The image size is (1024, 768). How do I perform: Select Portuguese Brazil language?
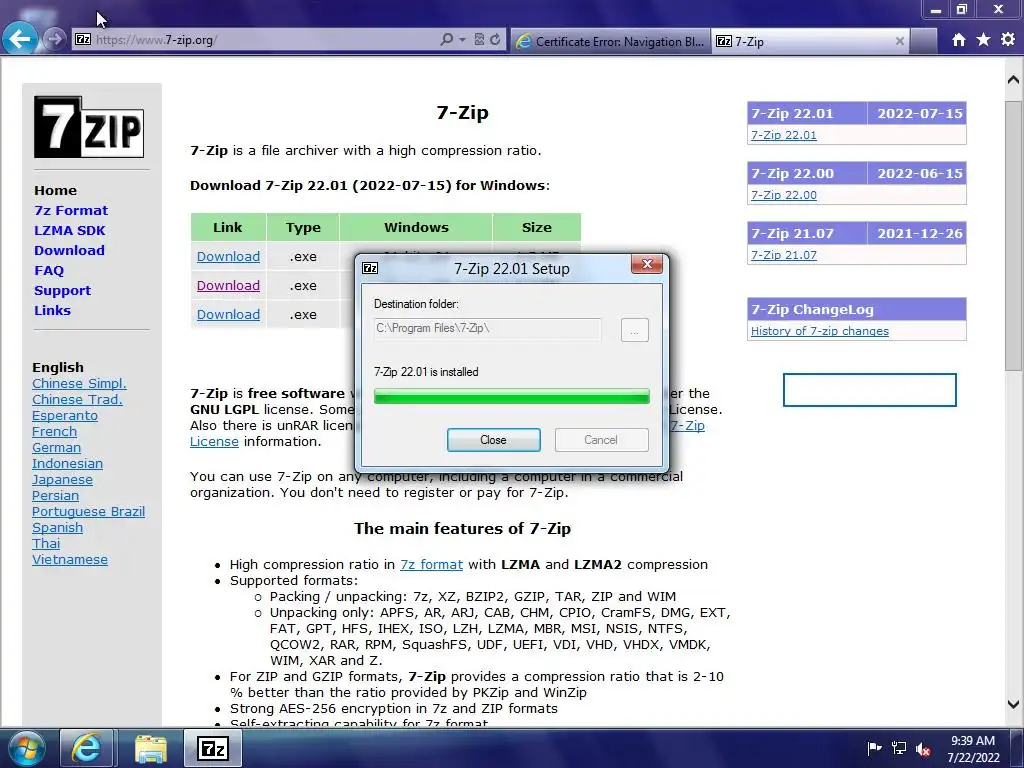tap(88, 511)
